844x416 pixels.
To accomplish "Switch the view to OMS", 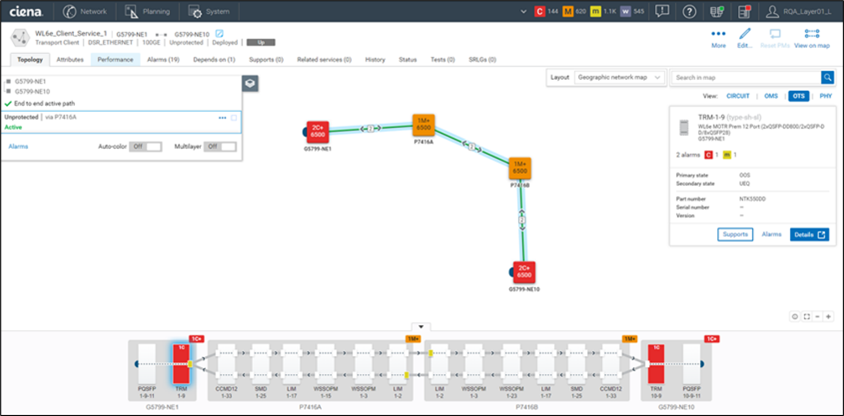I will point(771,96).
